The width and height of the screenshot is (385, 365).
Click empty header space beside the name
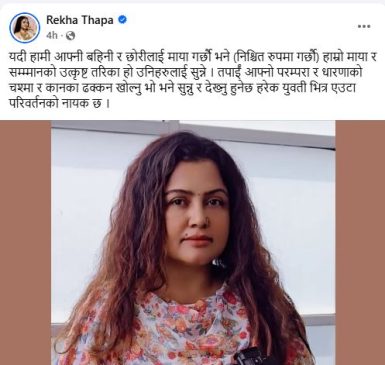click(240, 26)
